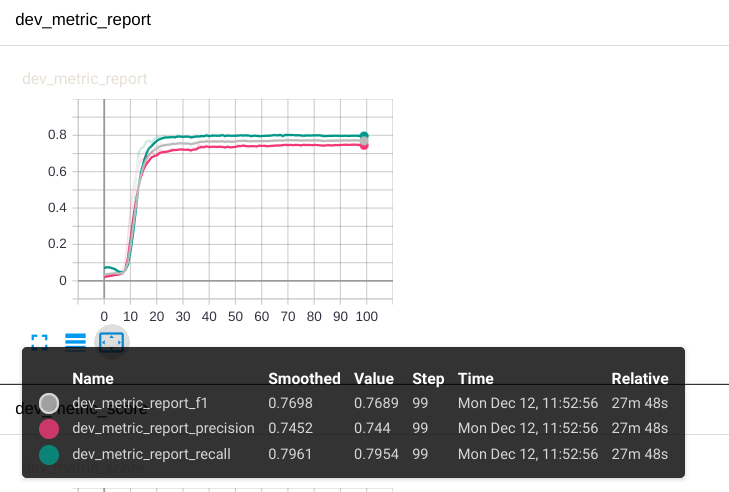Click the Value column header

tap(374, 379)
